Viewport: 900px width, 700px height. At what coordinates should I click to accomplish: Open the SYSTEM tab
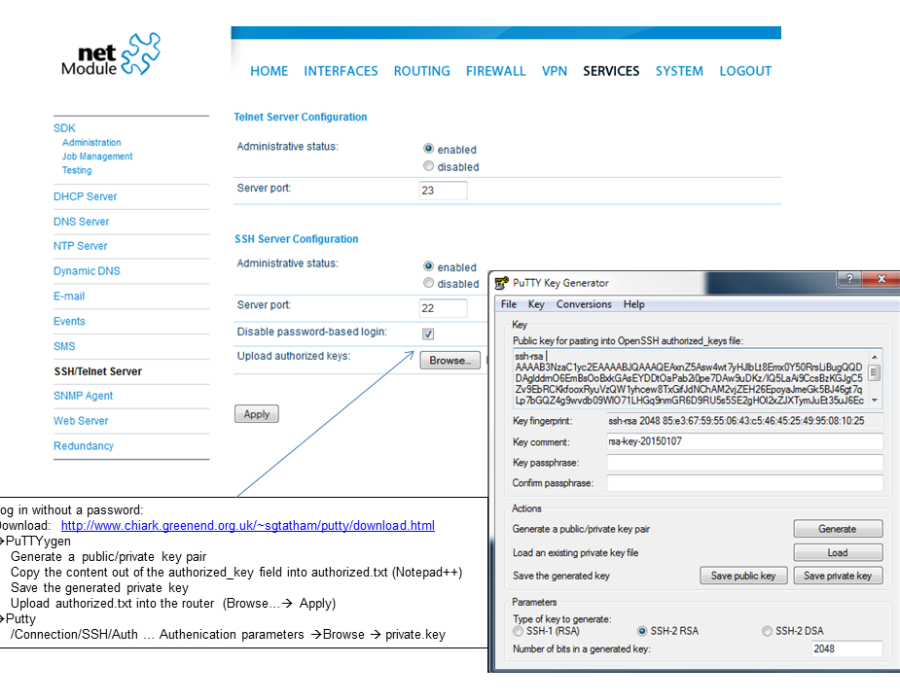[680, 71]
